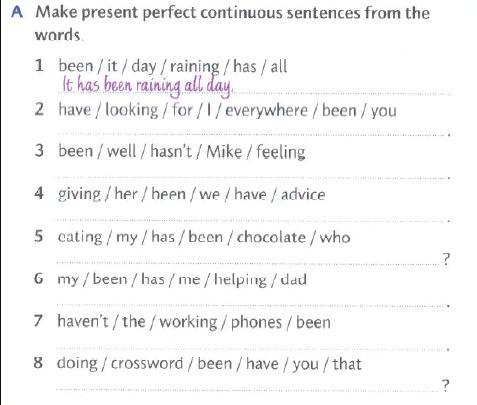Click the word 'everywhere' in item 2
Image resolution: width=477 pixels, height=405 pixels.
[266, 111]
